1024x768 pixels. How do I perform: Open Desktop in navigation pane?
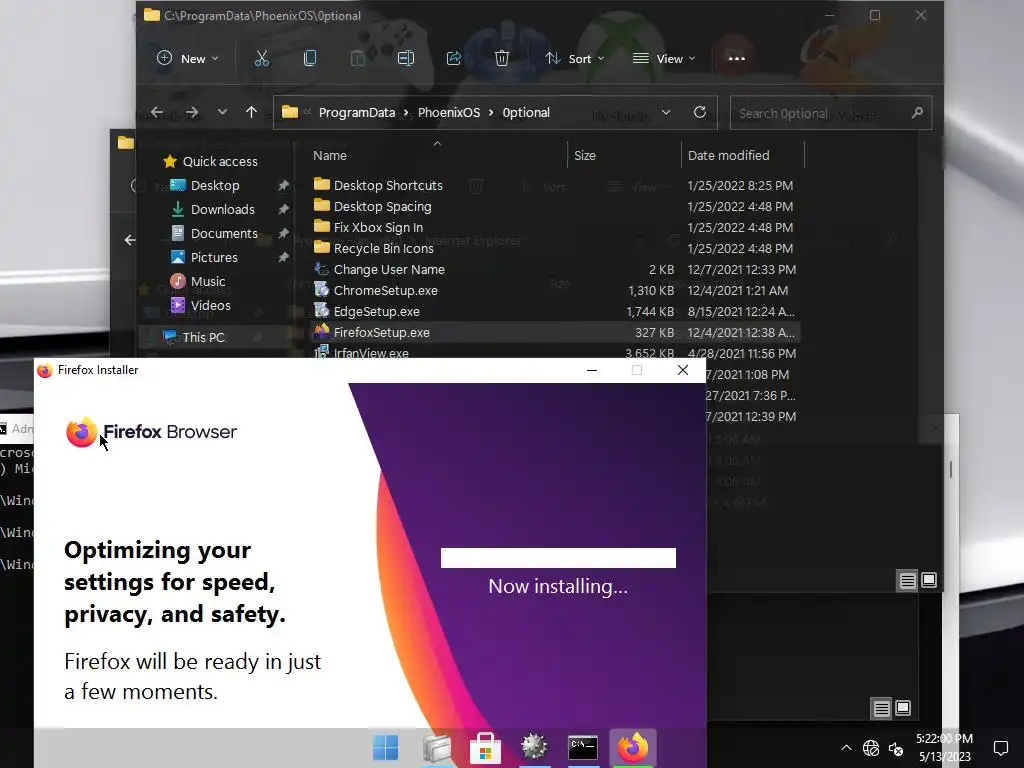pyautogui.click(x=215, y=185)
